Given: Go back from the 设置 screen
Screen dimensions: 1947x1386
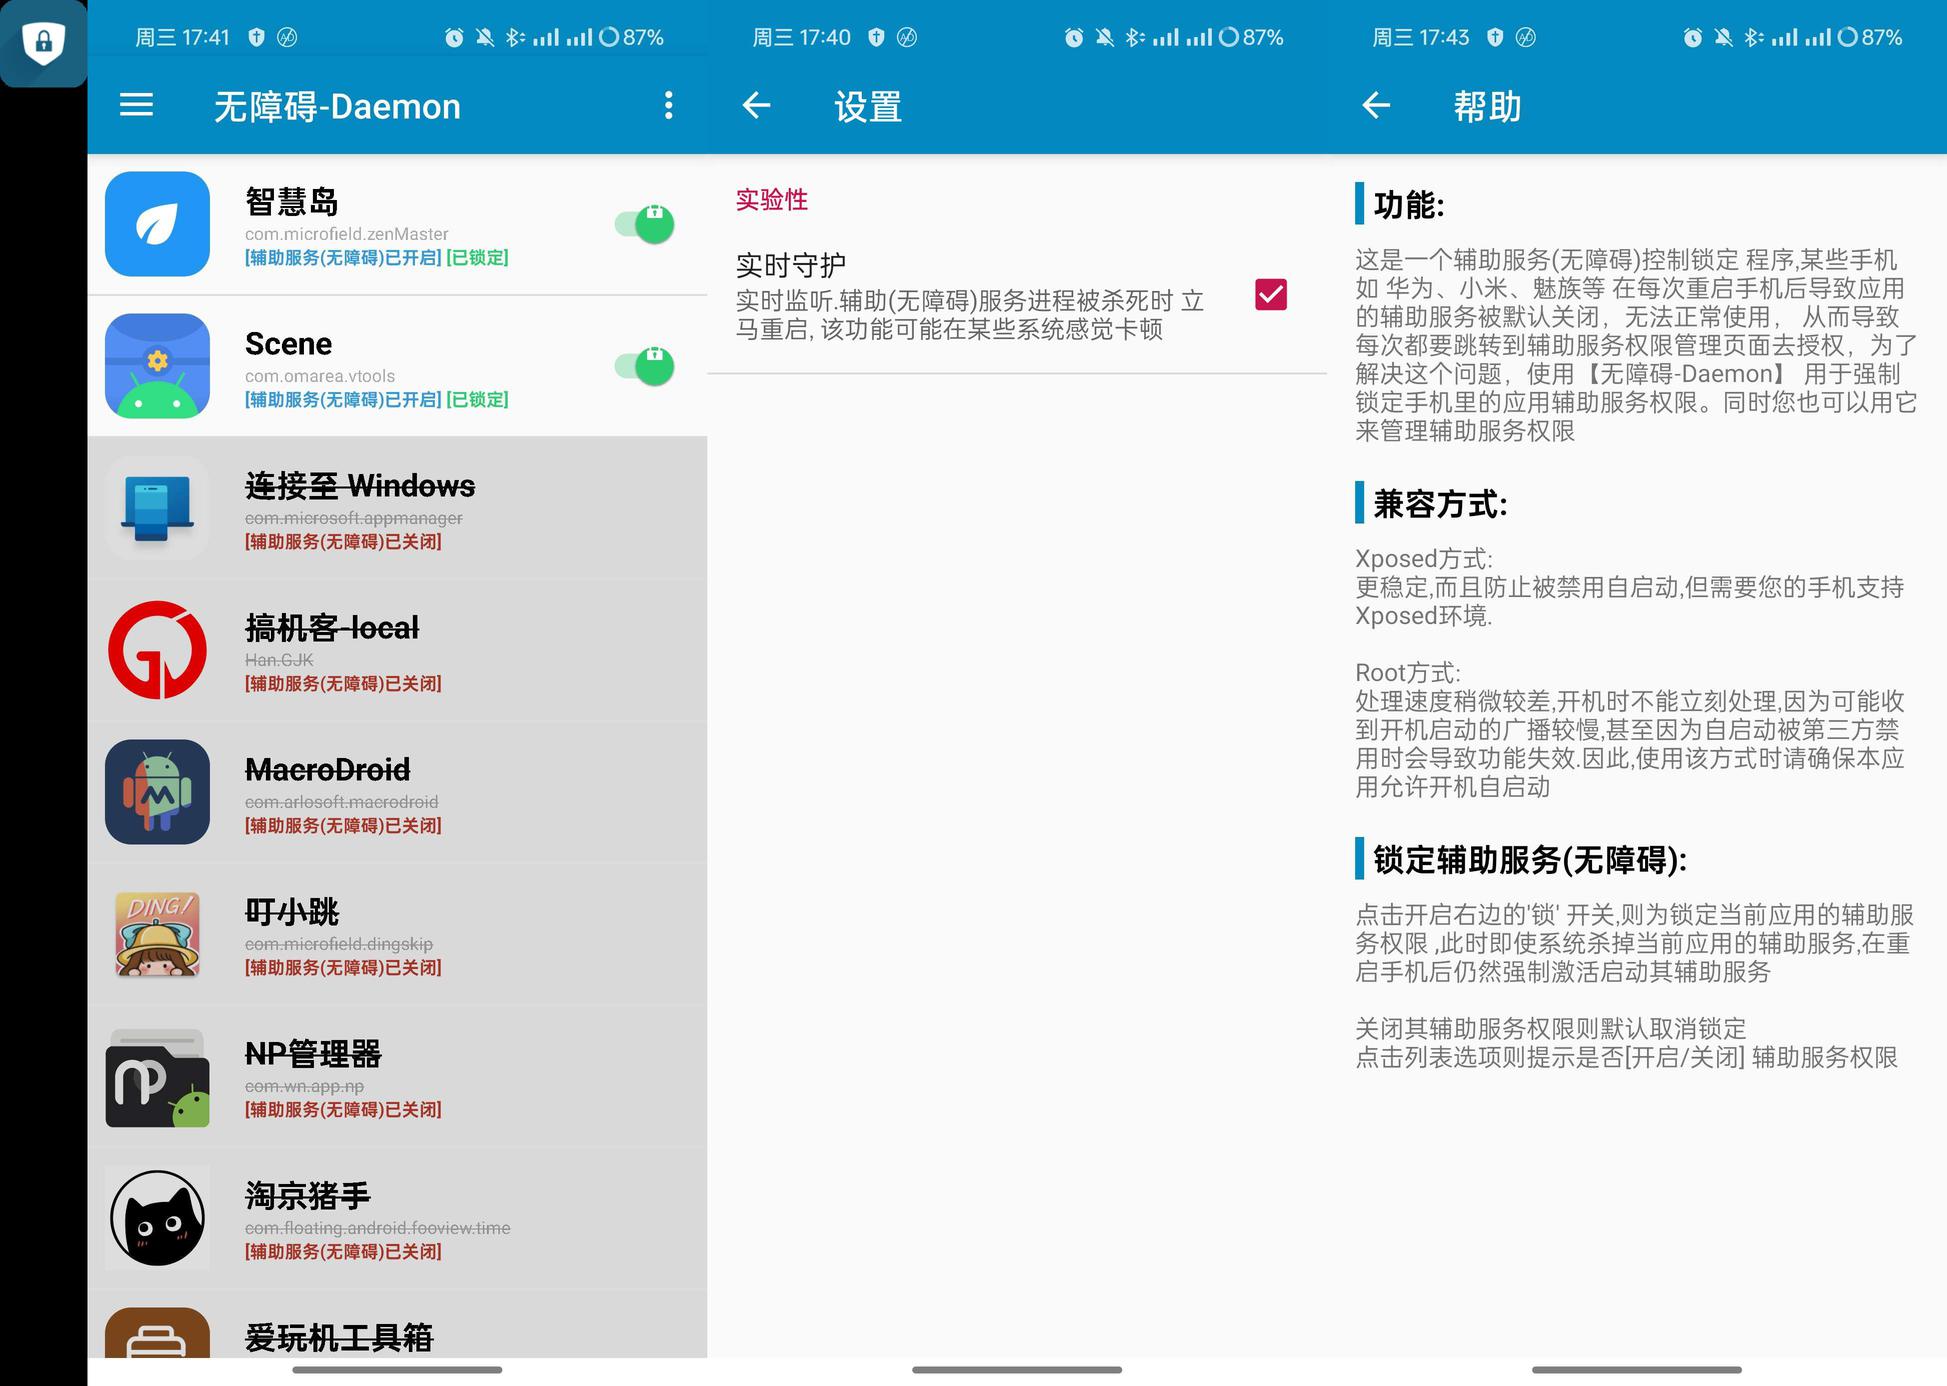Looking at the screenshot, I should [756, 105].
